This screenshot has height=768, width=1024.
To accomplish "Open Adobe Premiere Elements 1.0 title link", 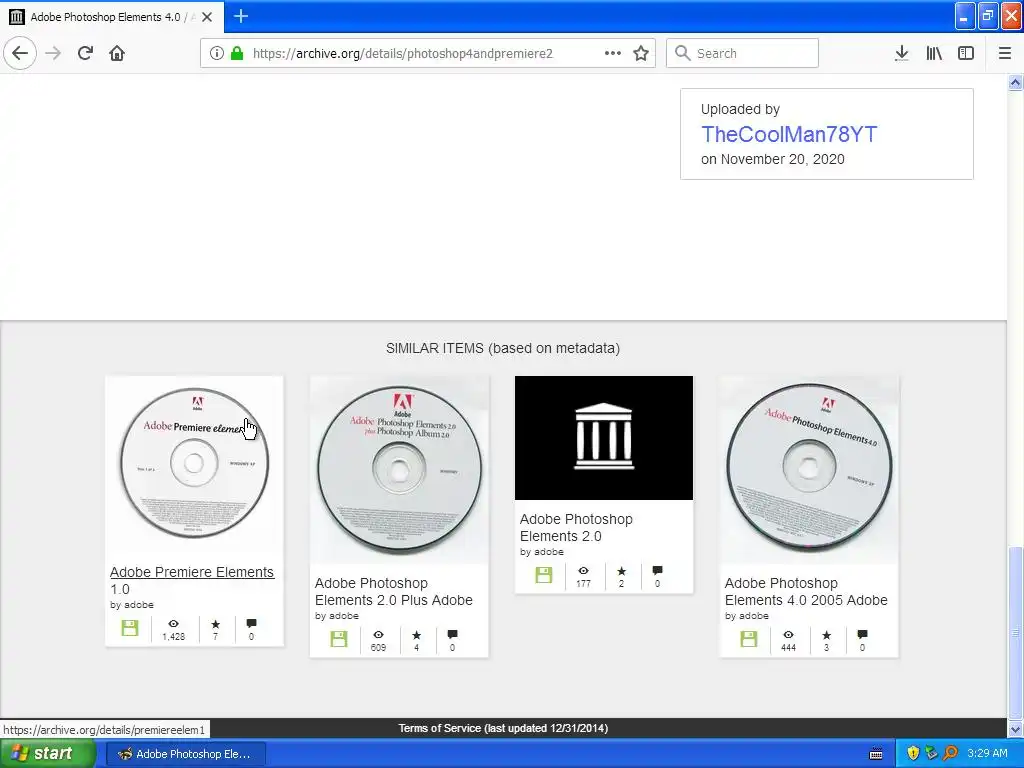I will tap(192, 580).
